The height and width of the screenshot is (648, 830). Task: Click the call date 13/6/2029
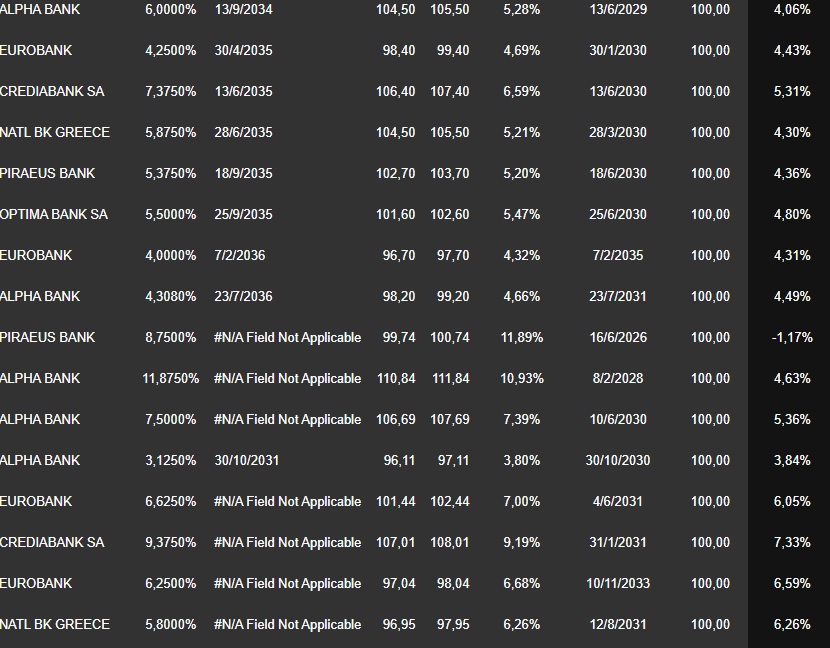[x=618, y=10]
